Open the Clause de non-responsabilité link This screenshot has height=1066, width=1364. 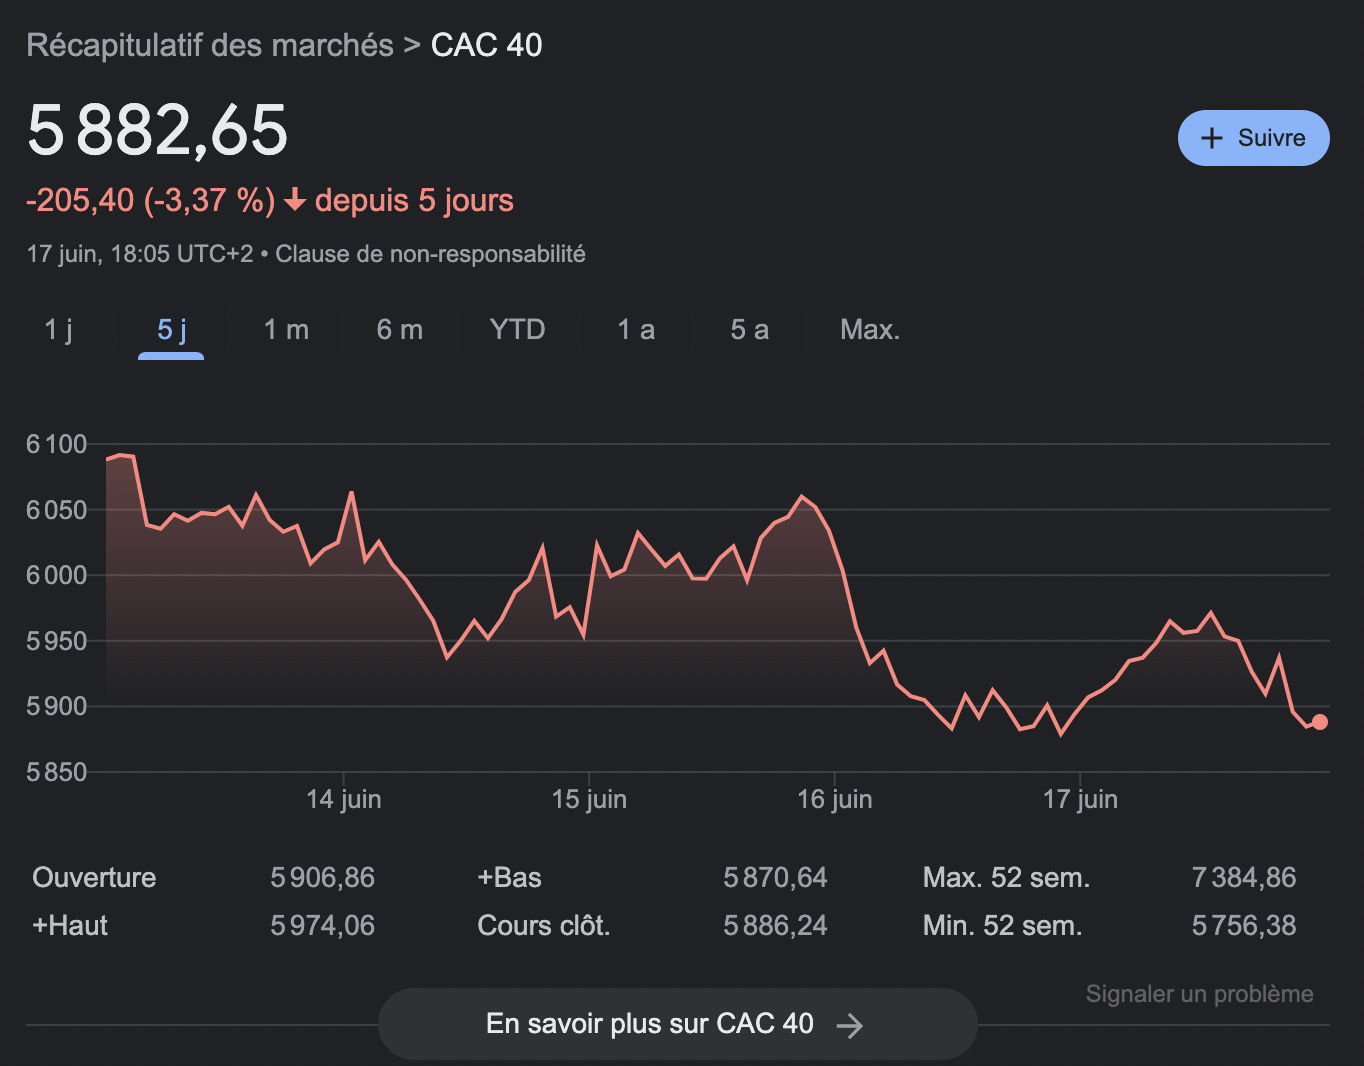point(430,254)
